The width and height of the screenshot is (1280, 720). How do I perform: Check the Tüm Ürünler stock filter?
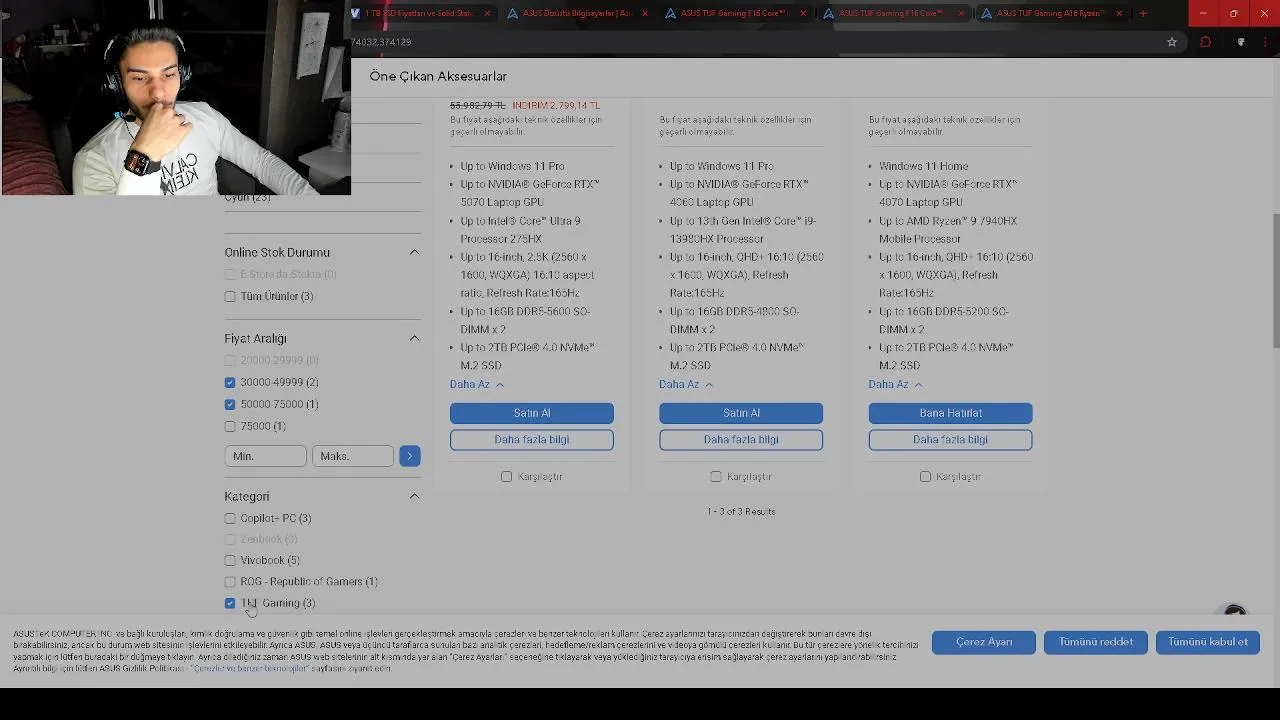230,296
